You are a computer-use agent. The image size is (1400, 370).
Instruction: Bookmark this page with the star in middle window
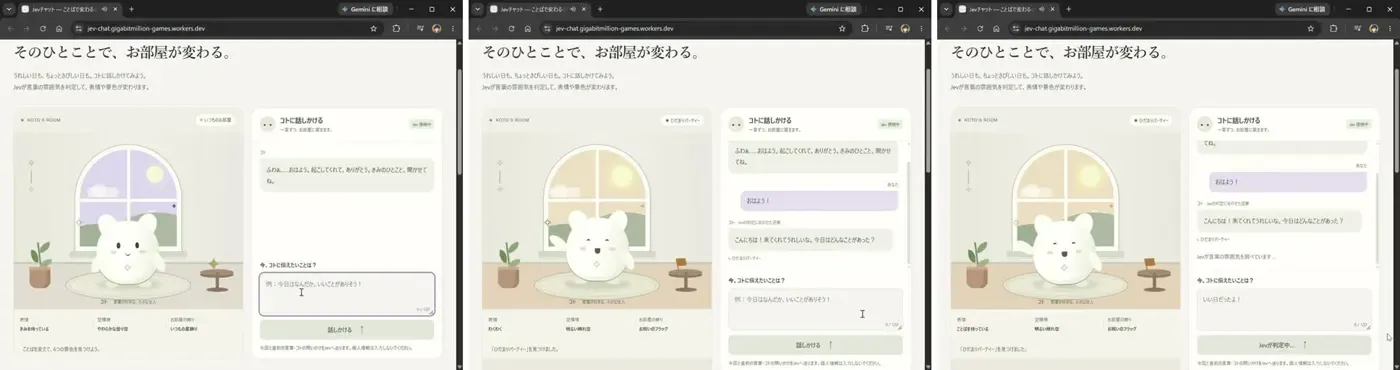click(x=842, y=28)
